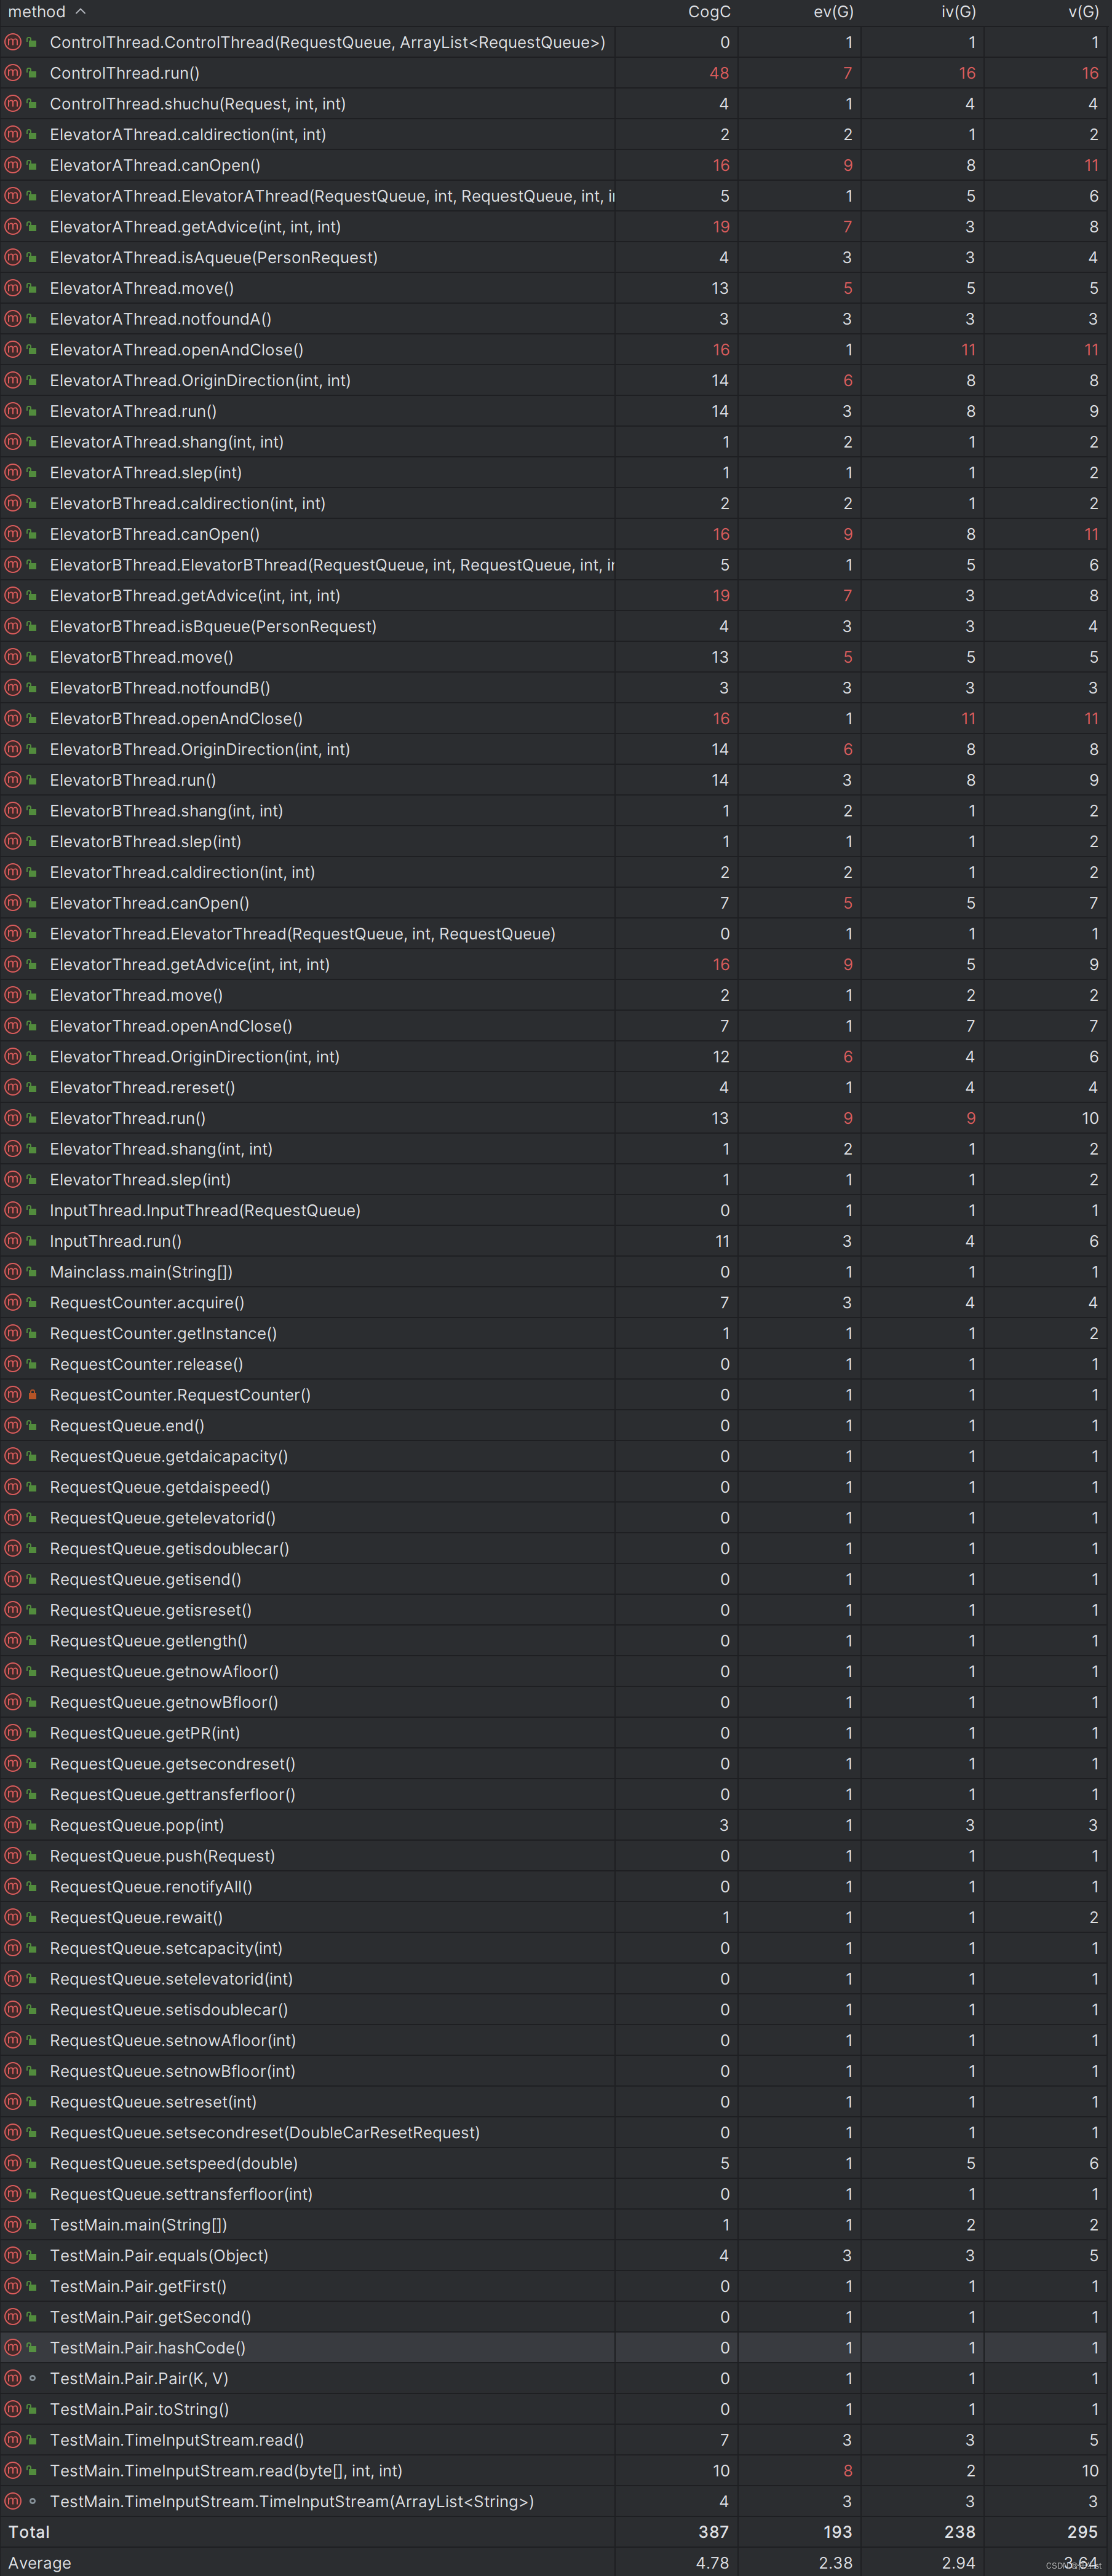The height and width of the screenshot is (2576, 1112).
Task: Click the method icon for TestMain.Pair.equals(Object)
Action: coord(12,2256)
